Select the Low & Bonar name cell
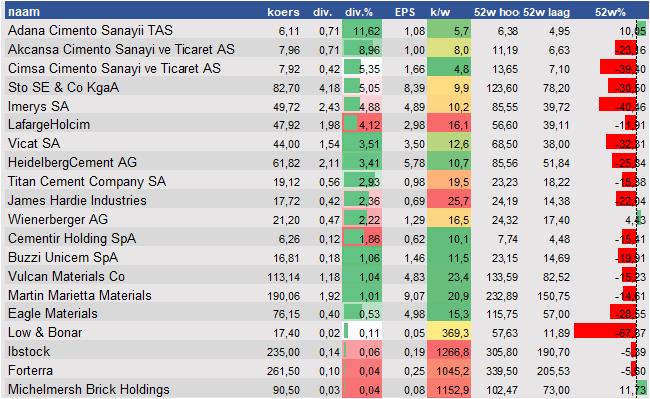The height and width of the screenshot is (399, 650). pyautogui.click(x=45, y=332)
